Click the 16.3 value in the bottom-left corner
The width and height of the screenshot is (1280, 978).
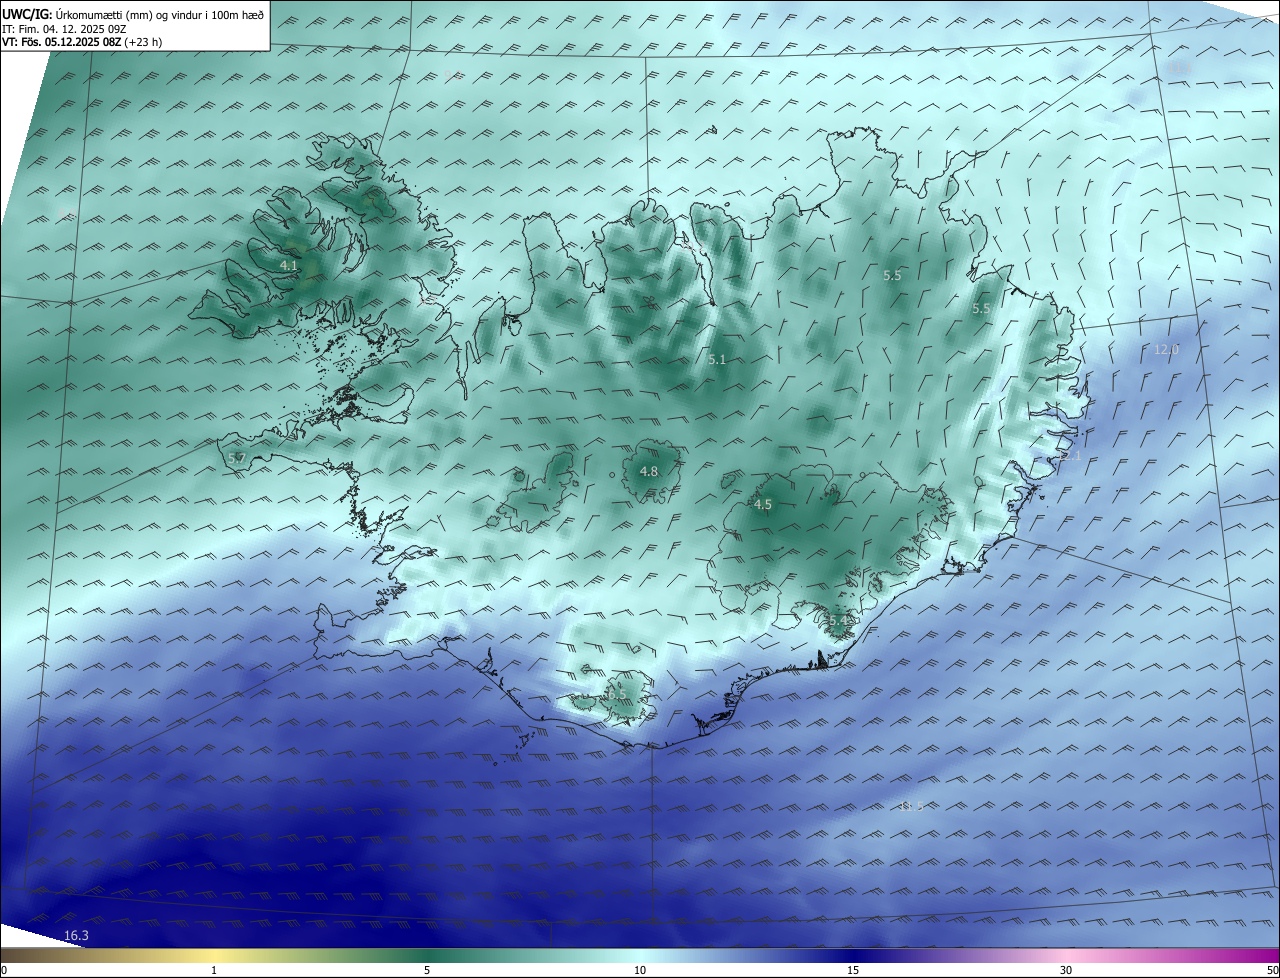pos(76,935)
